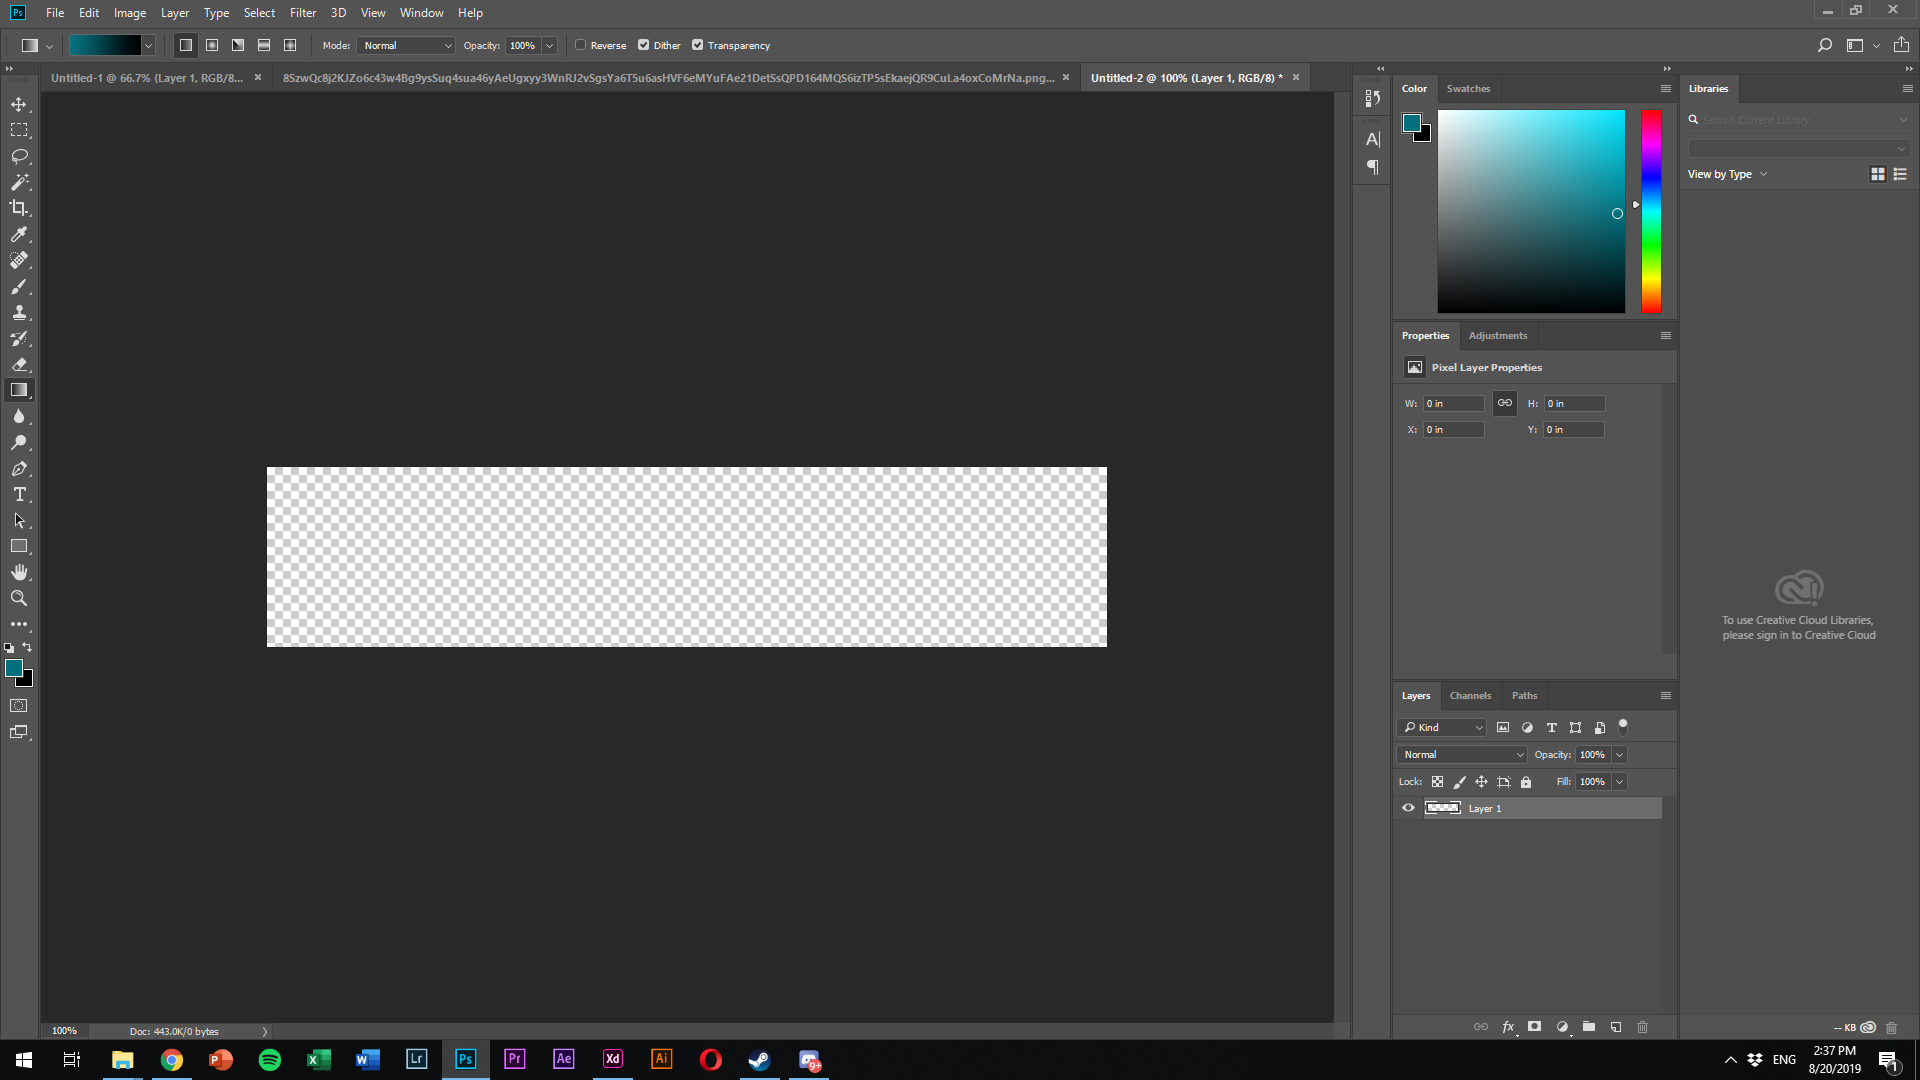Select the Zoom tool
This screenshot has height=1080, width=1920.
(x=19, y=598)
